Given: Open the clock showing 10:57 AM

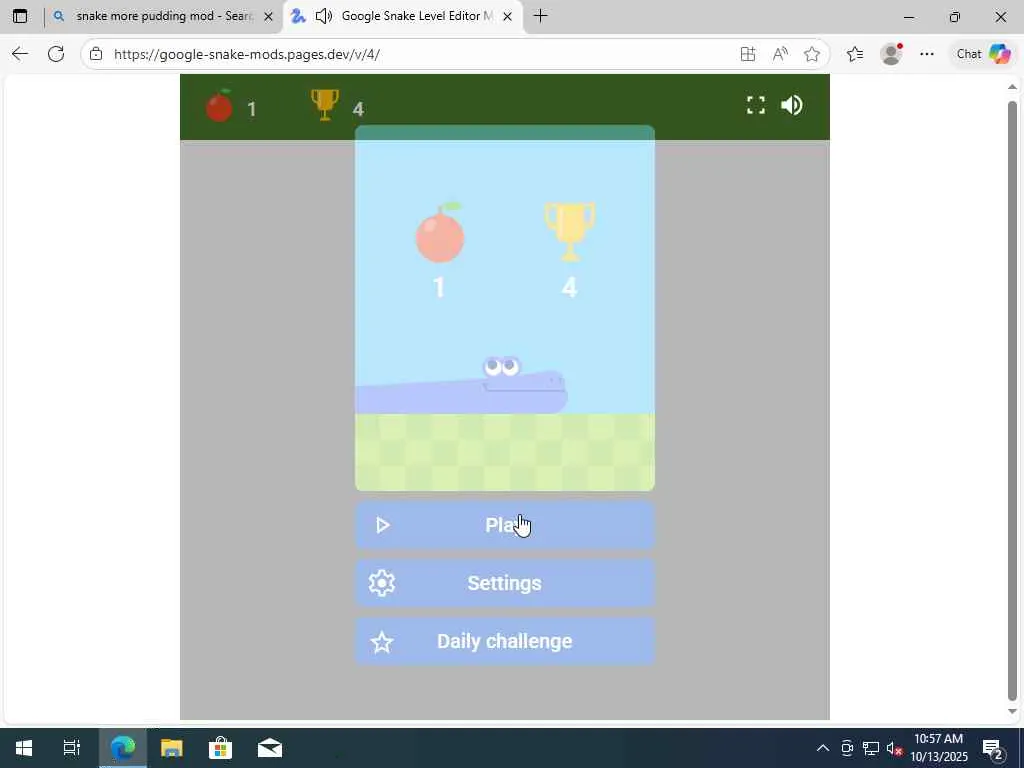Looking at the screenshot, I should coord(939,748).
